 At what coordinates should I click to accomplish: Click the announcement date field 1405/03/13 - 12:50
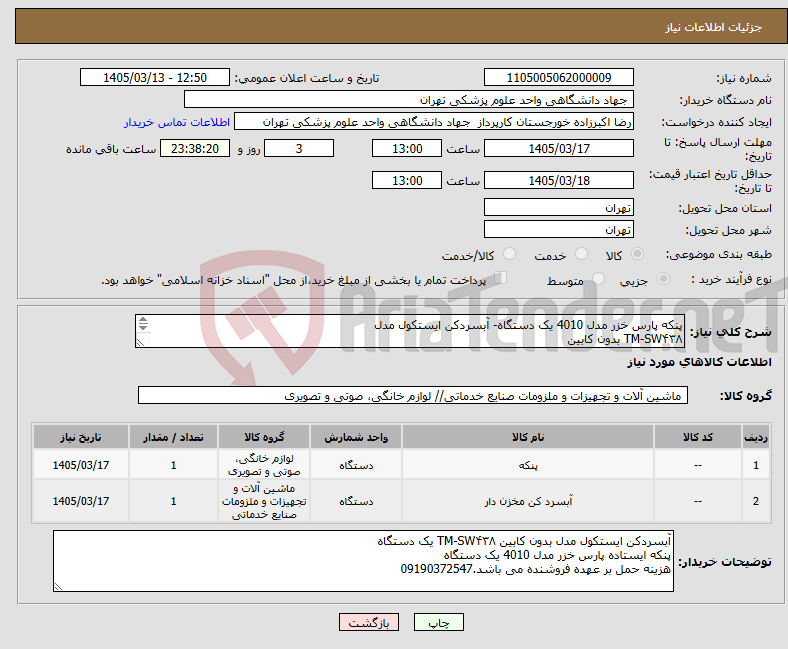155,77
